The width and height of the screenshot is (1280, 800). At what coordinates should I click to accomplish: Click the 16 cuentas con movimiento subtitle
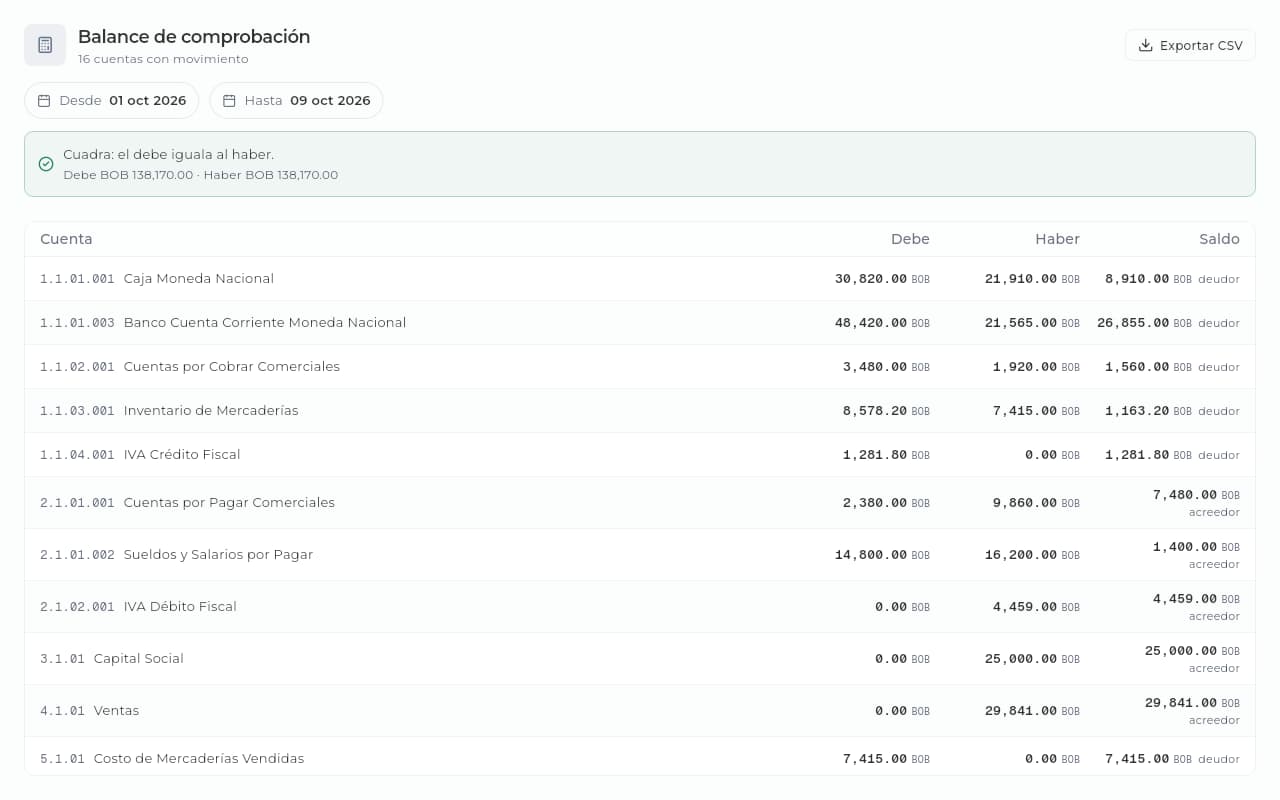click(x=163, y=59)
